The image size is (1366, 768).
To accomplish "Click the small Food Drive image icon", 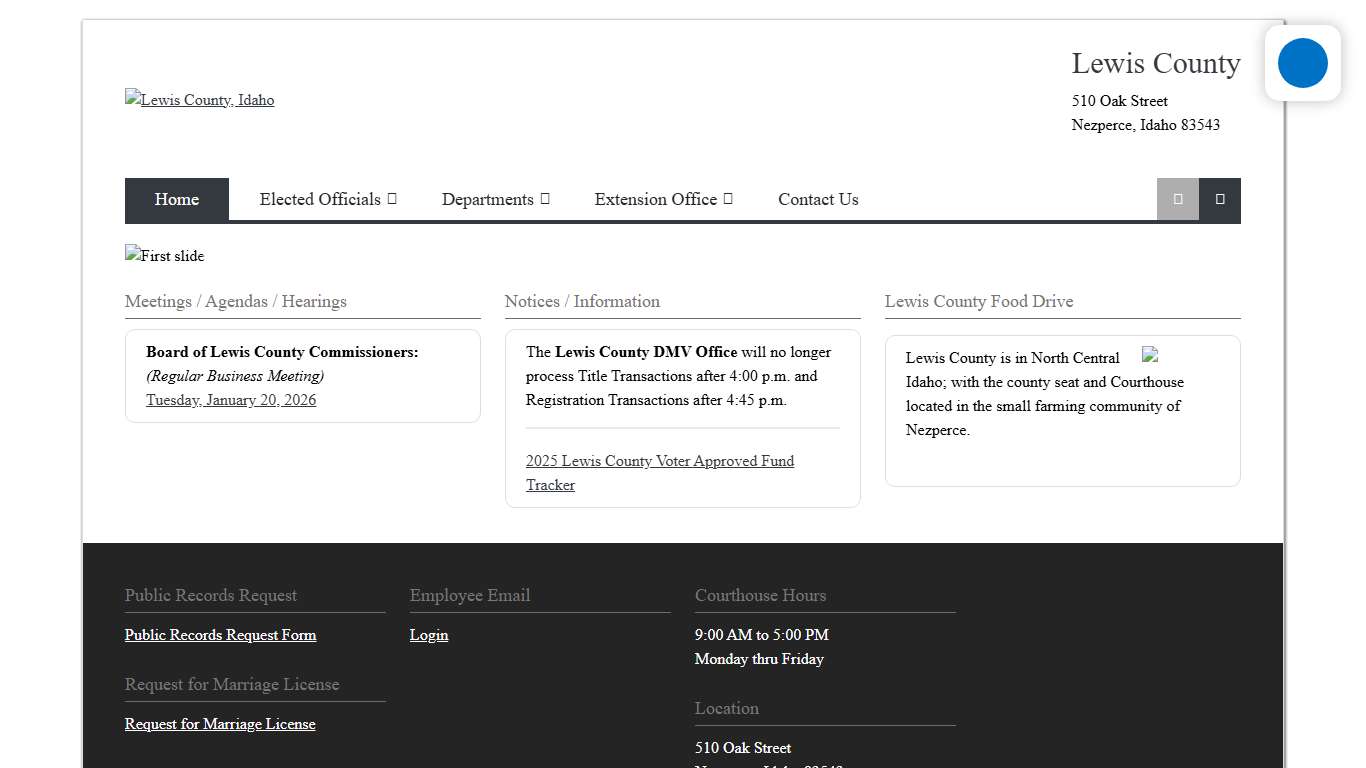I will click(1150, 355).
